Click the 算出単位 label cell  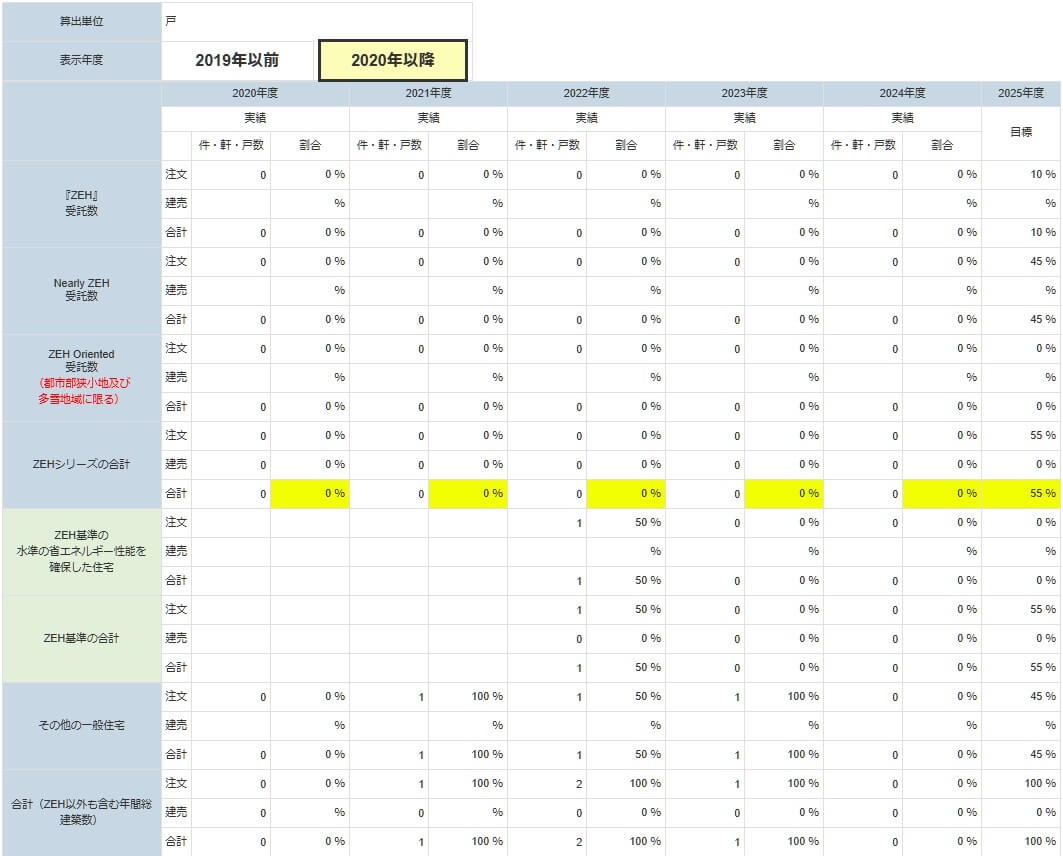point(81,21)
